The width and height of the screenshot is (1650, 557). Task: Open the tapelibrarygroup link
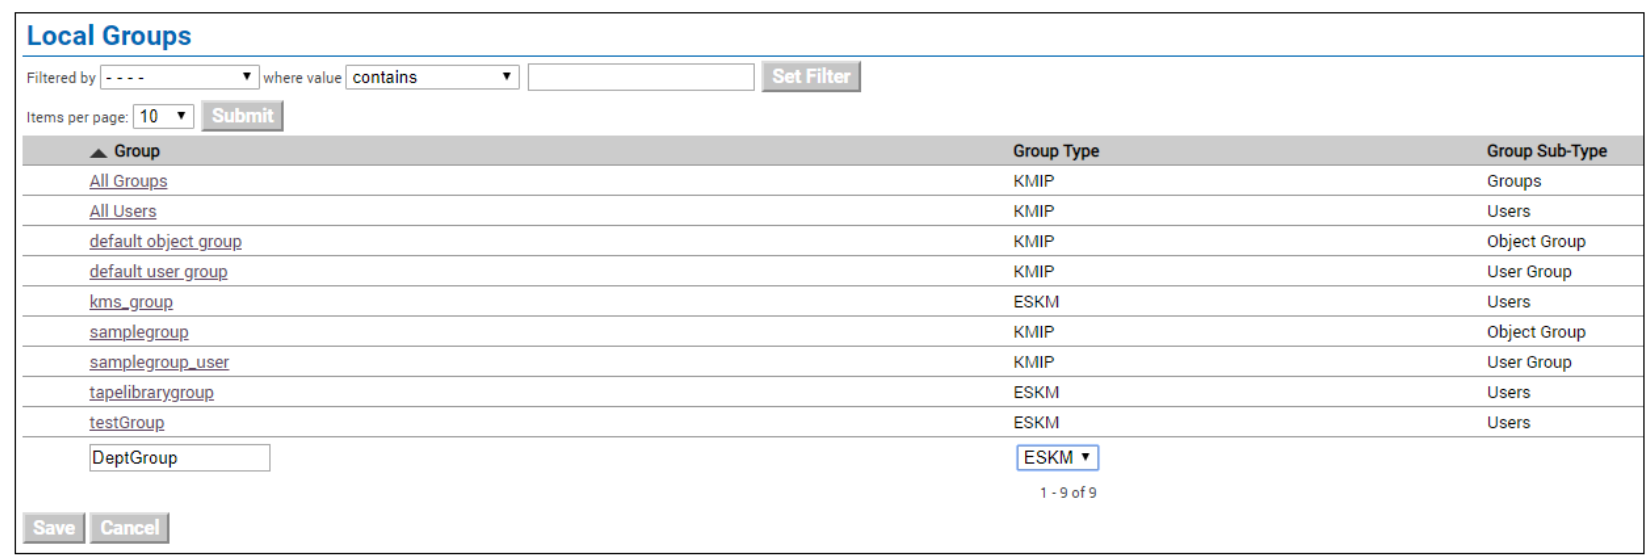point(151,392)
